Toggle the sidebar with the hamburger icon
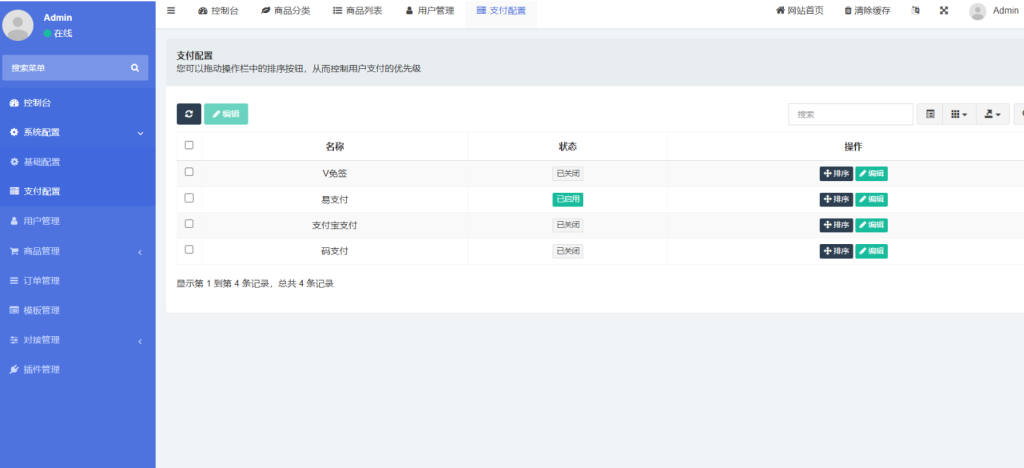The image size is (1024, 468). [x=171, y=11]
